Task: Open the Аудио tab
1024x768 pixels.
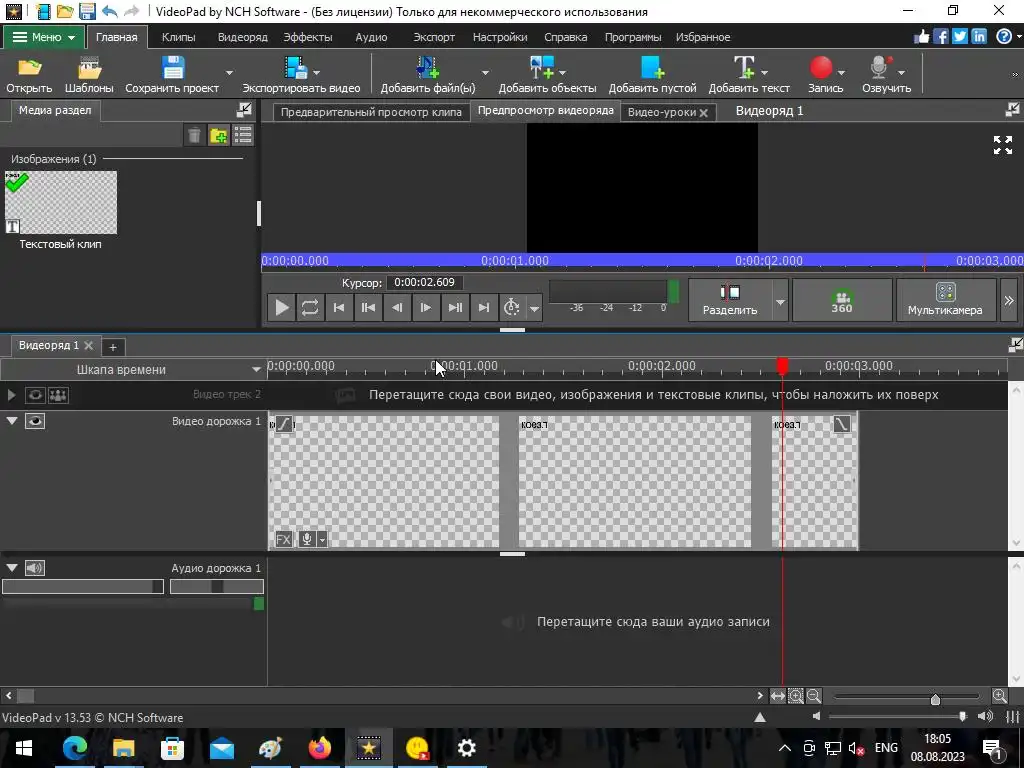Action: coord(371,37)
